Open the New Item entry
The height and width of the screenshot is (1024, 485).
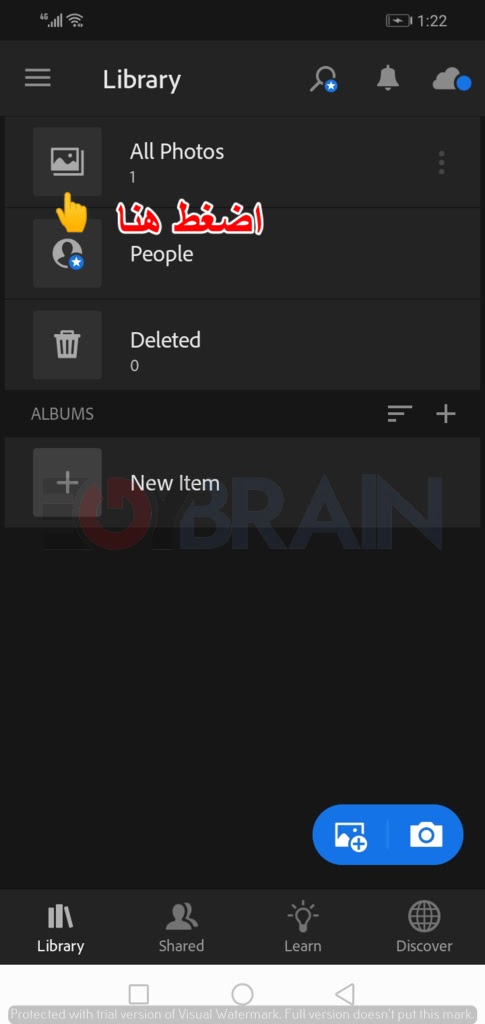click(242, 483)
